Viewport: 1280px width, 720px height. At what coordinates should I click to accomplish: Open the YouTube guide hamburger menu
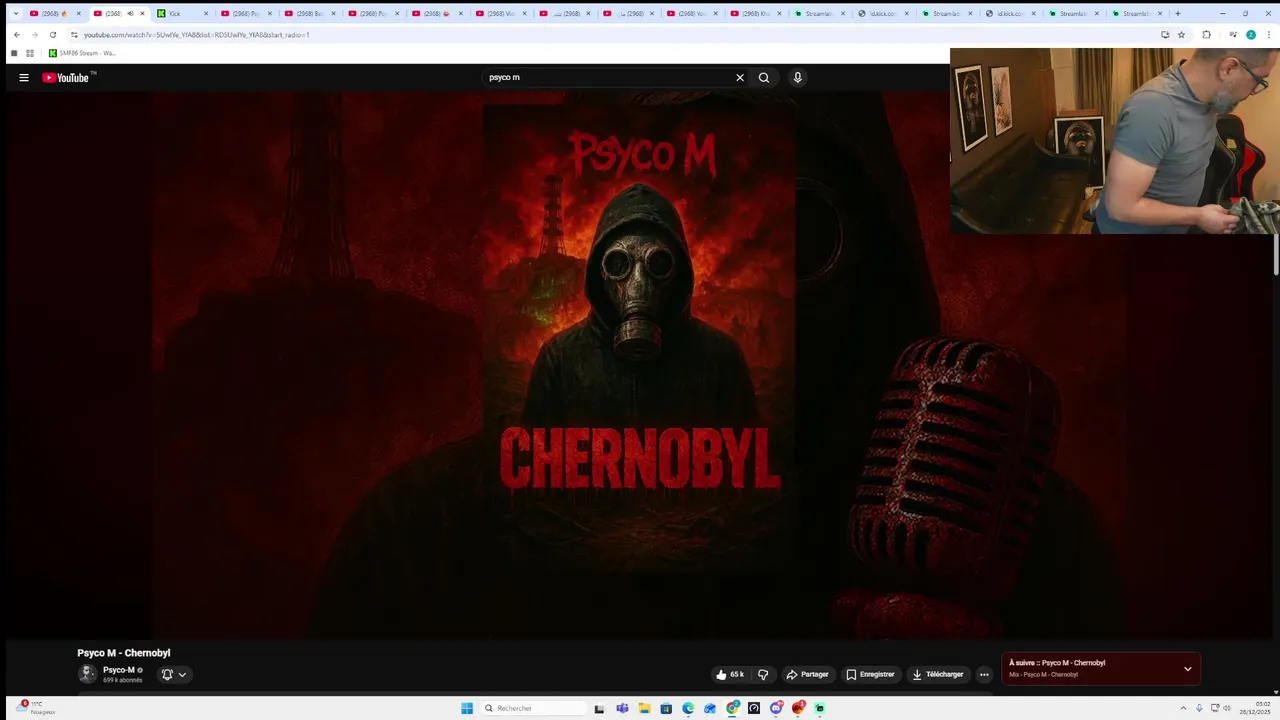point(24,77)
